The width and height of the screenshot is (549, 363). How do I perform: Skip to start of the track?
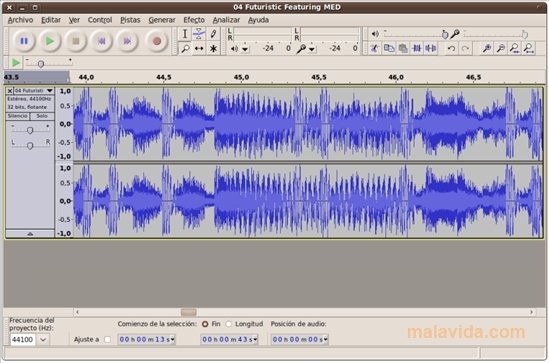102,41
